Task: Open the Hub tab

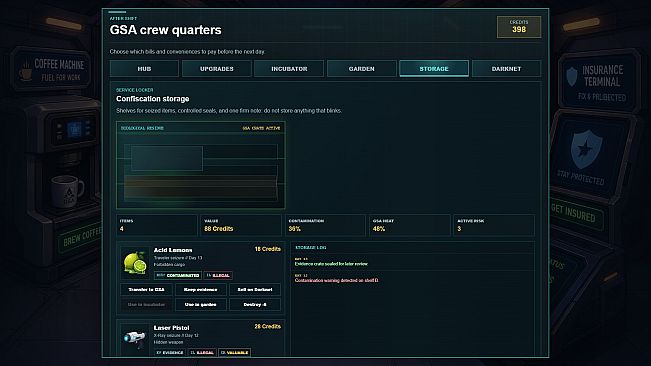Action: click(144, 69)
